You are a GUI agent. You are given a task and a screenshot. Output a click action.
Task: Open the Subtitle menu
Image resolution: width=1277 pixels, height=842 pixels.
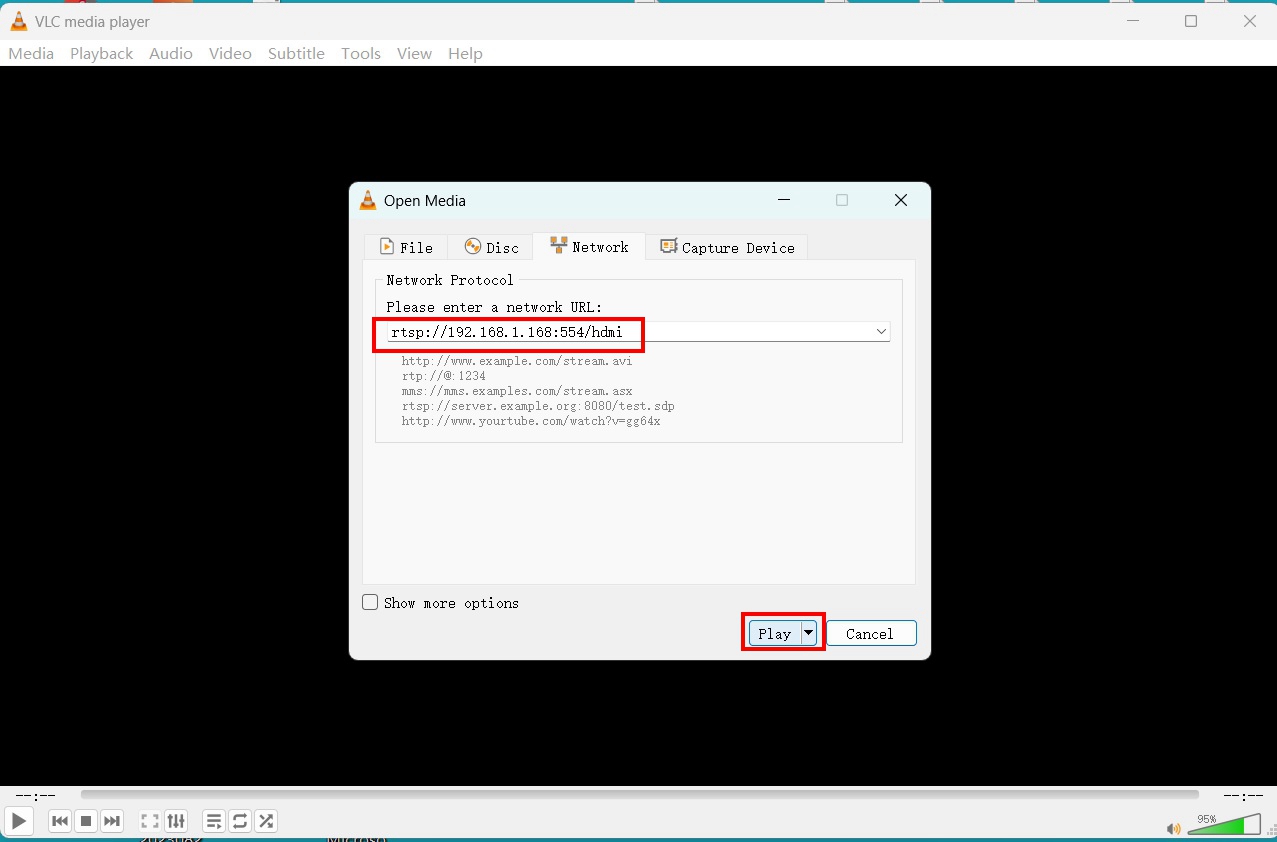(x=296, y=53)
